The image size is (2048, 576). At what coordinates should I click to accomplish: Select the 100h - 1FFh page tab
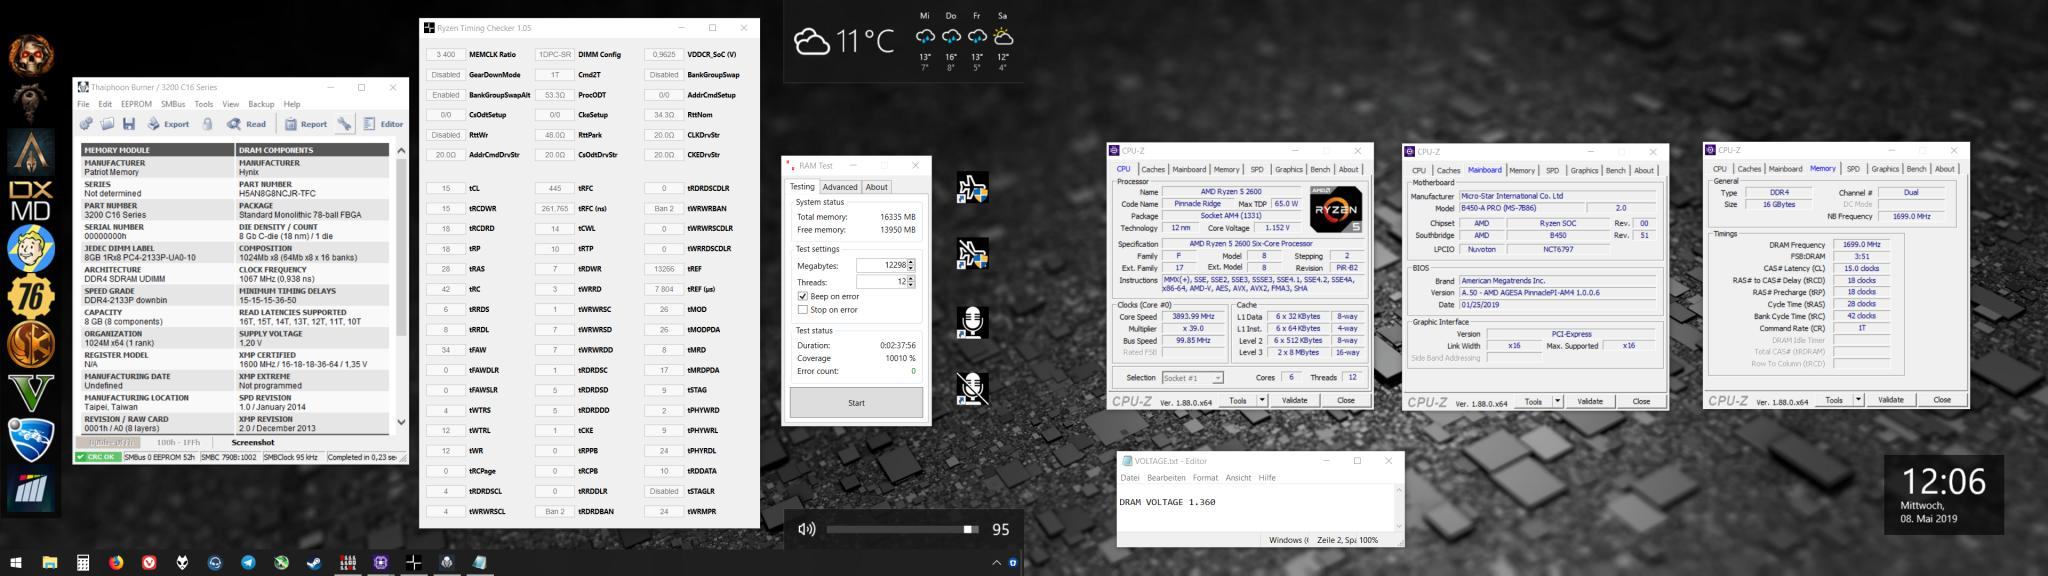178,442
